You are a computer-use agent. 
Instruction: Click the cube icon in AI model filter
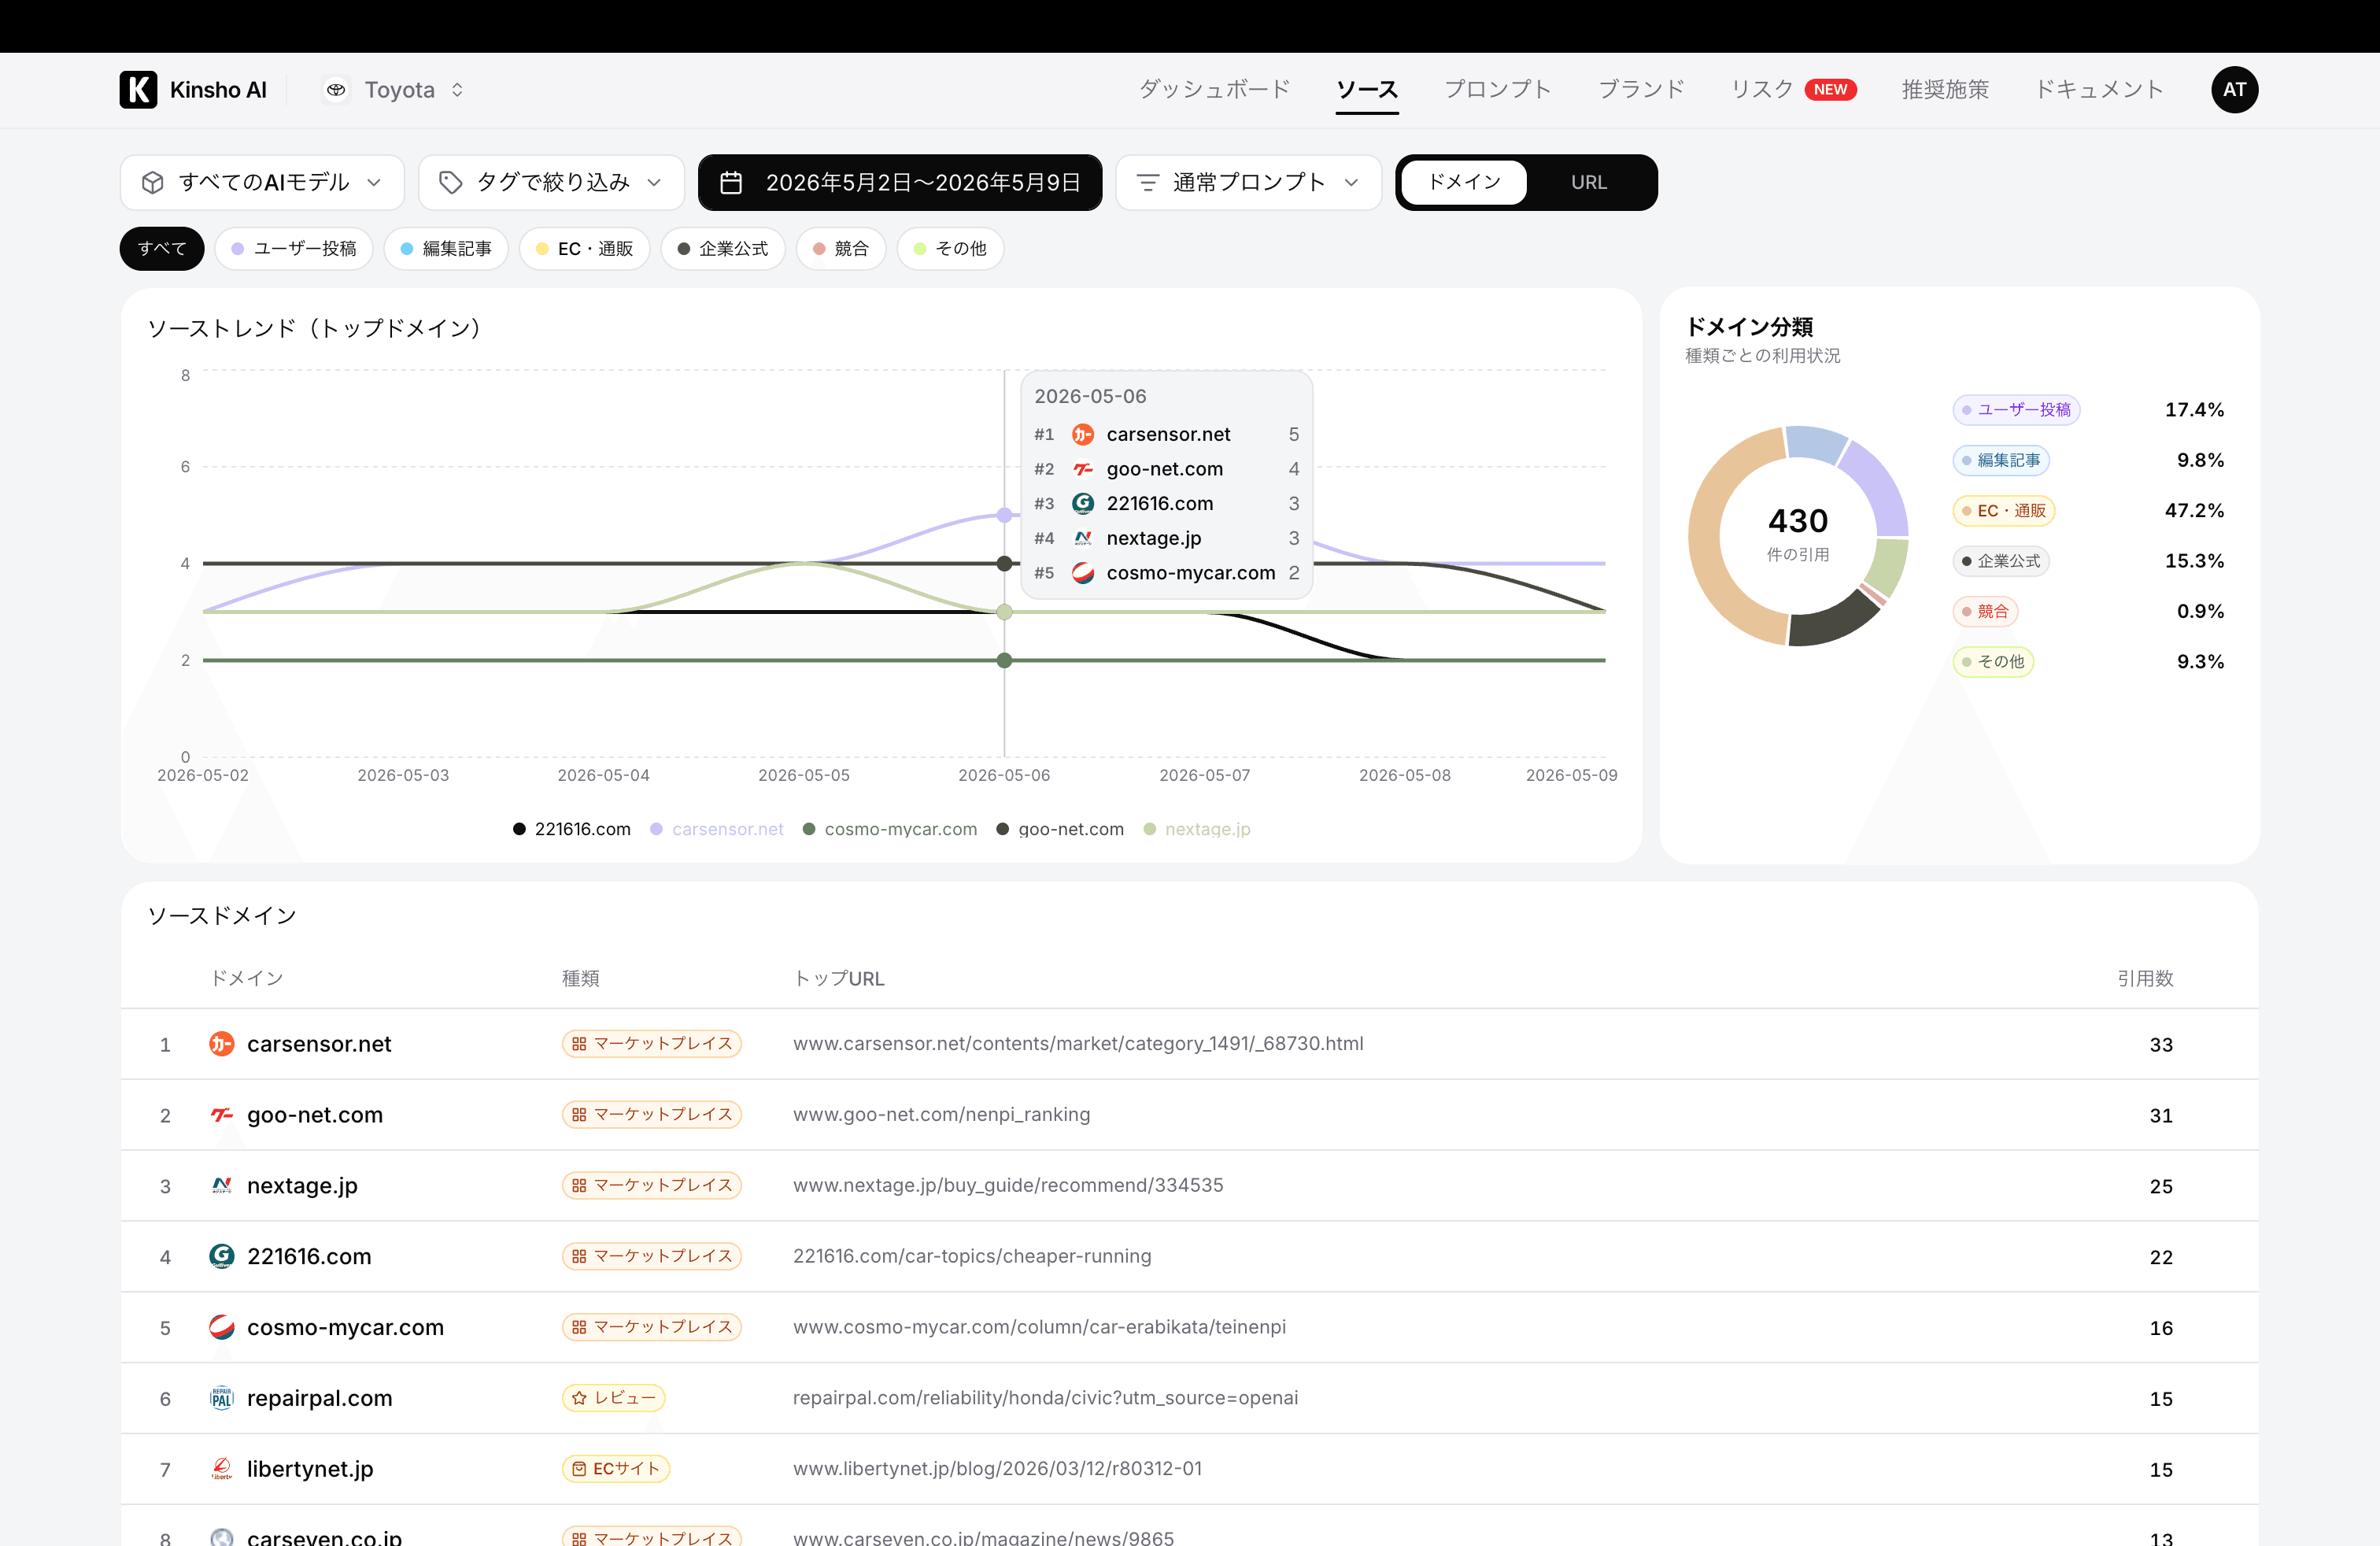pos(152,182)
